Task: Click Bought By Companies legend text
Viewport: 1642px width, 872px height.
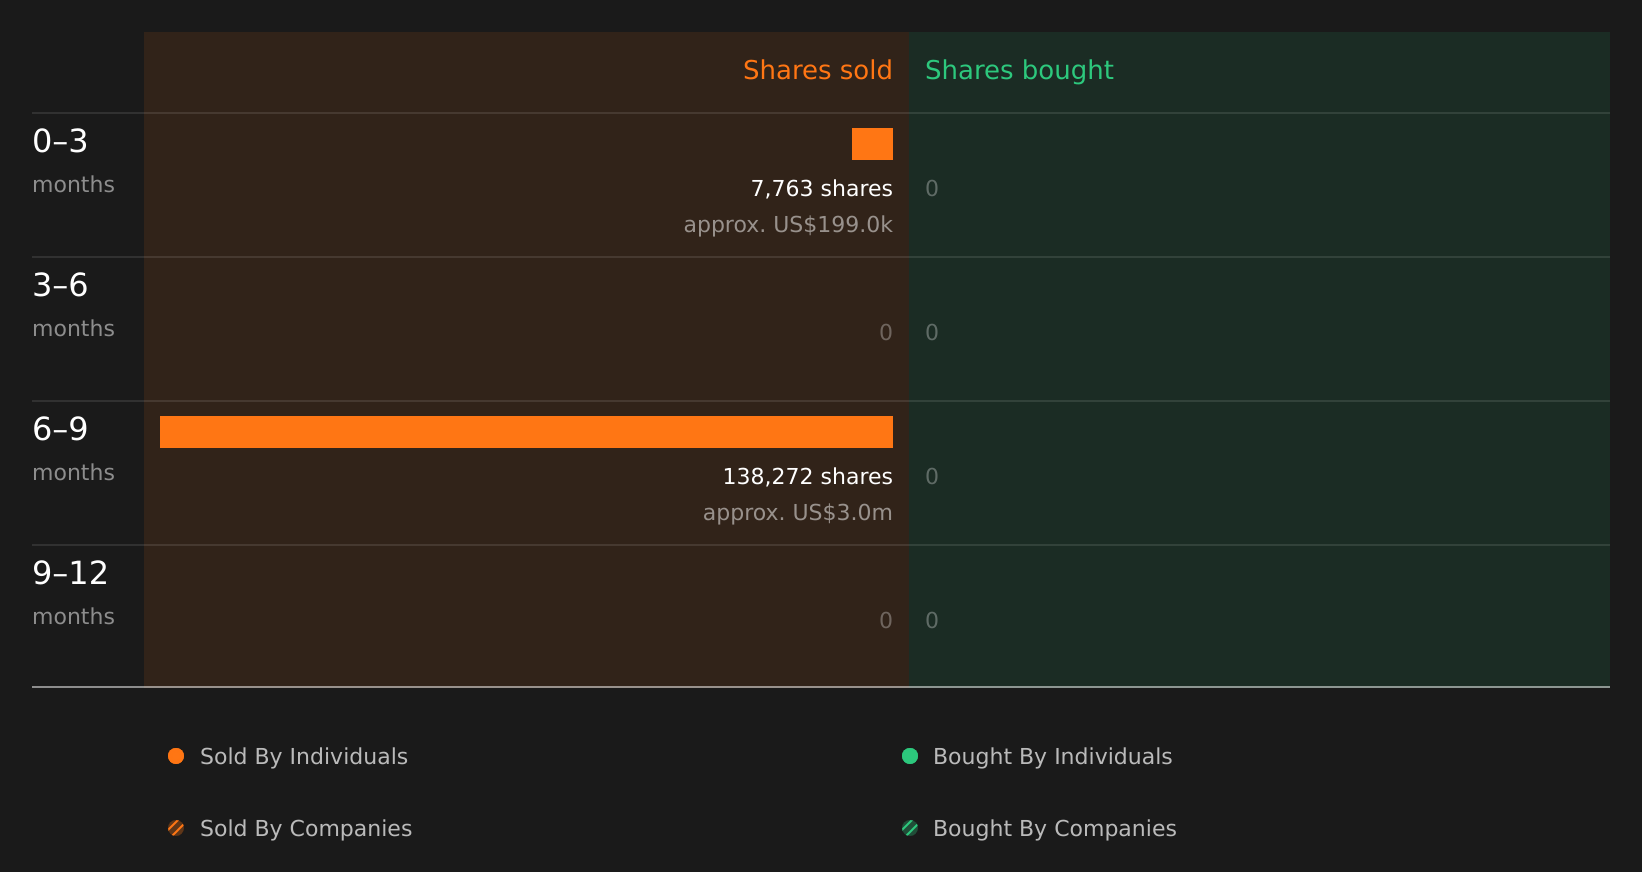Action: 1054,828
